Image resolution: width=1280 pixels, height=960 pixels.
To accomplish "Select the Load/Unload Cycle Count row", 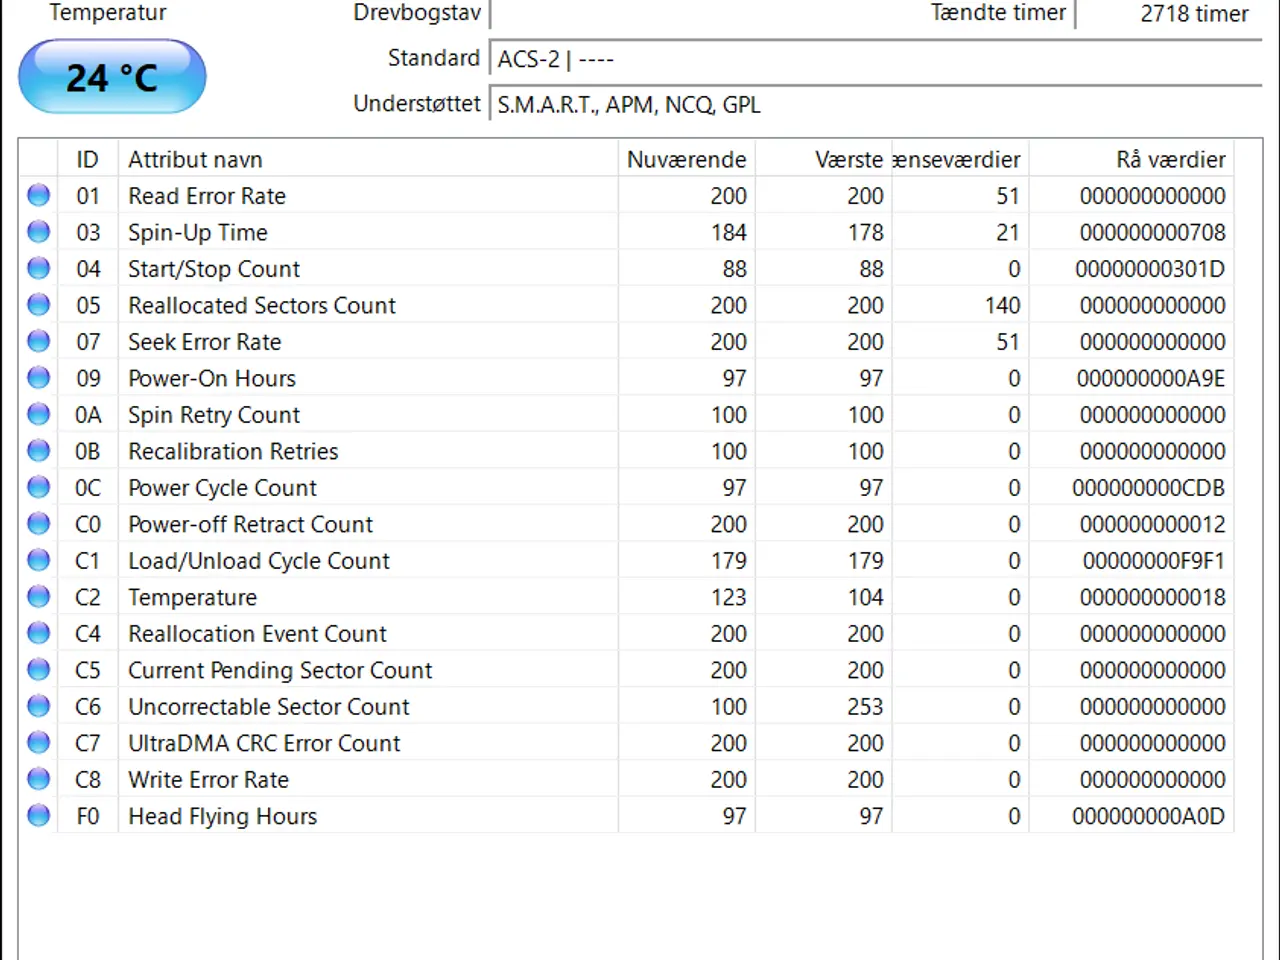I will click(x=626, y=561).
